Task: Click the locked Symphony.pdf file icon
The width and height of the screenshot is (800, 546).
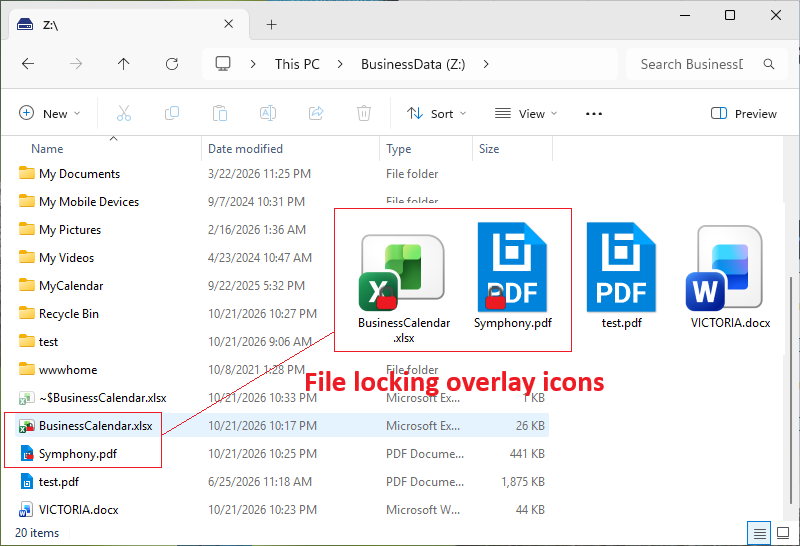Action: 27,454
